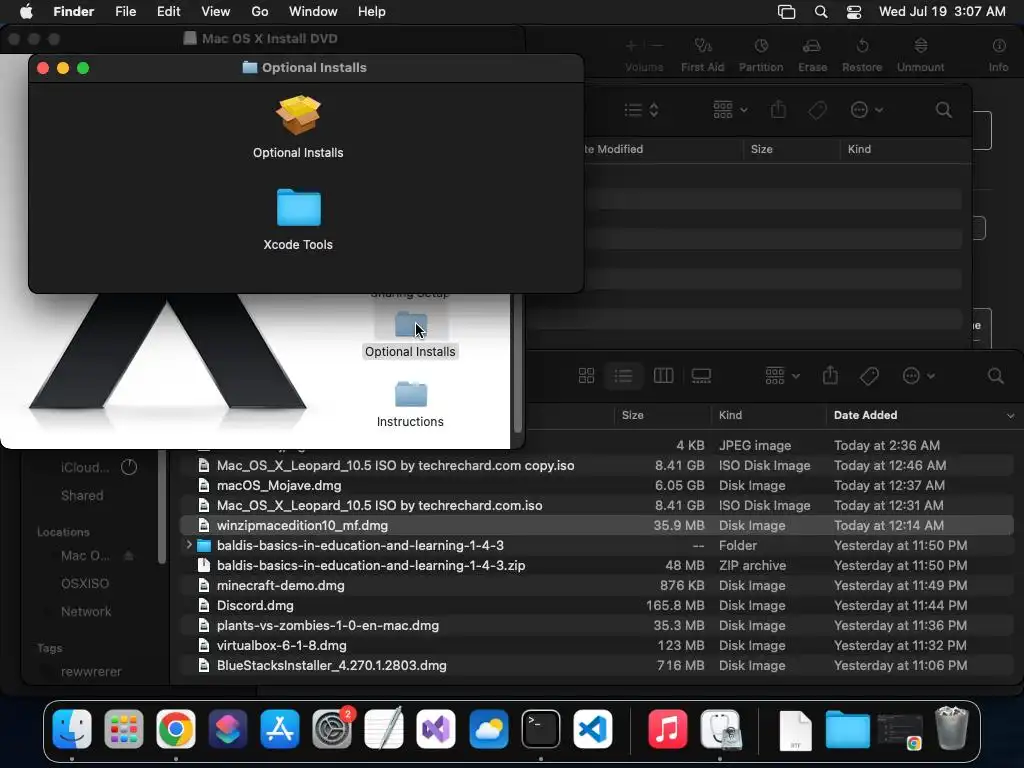The height and width of the screenshot is (768, 1024).
Task: Click First Aid in Disk Utility toolbar
Action: click(x=702, y=55)
